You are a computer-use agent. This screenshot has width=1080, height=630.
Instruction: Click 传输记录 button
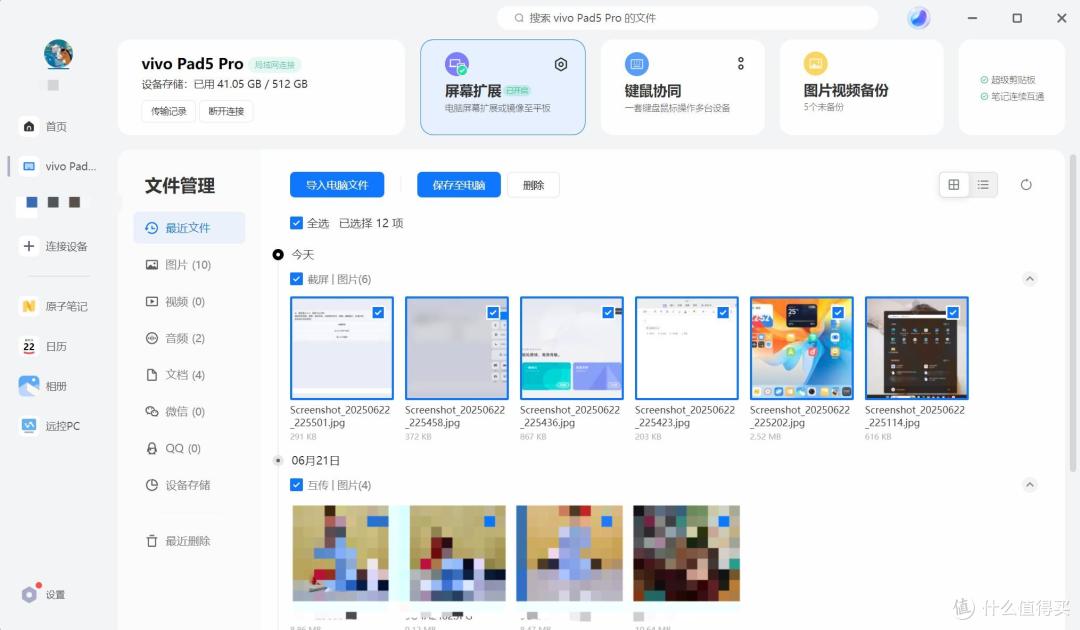(x=169, y=112)
